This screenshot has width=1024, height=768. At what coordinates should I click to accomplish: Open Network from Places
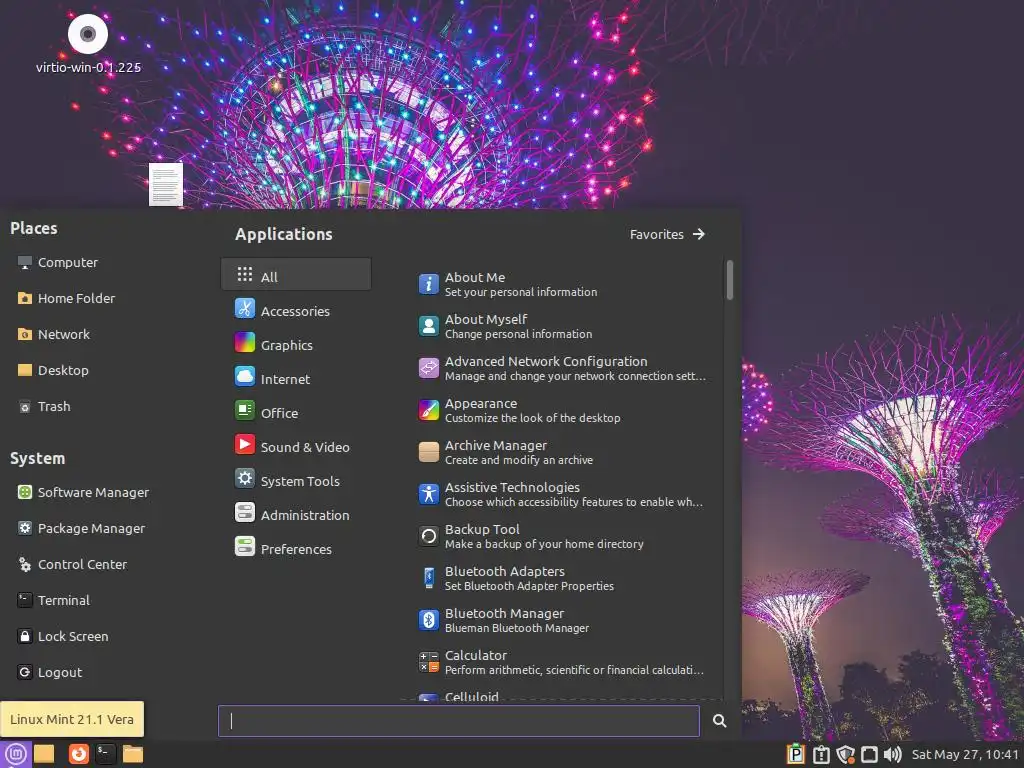click(54, 334)
